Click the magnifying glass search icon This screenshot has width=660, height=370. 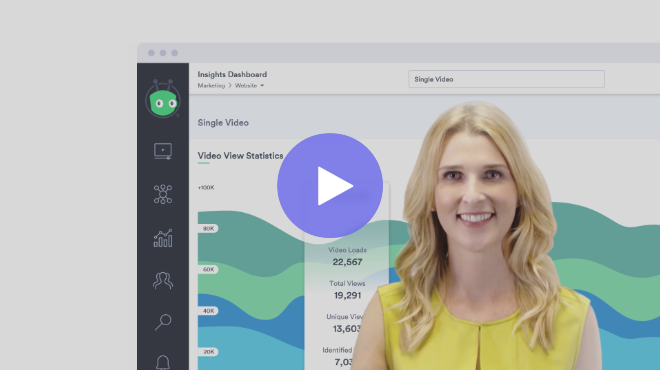coord(163,322)
